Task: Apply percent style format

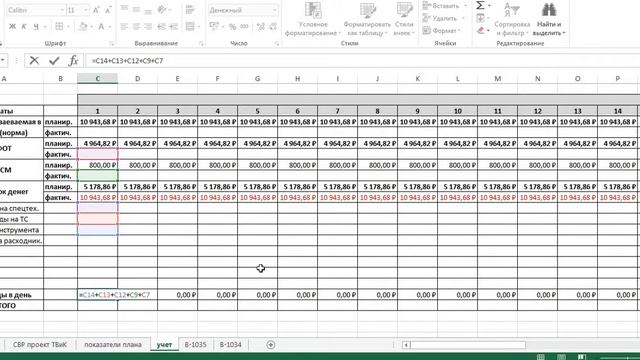Action: 232,27
